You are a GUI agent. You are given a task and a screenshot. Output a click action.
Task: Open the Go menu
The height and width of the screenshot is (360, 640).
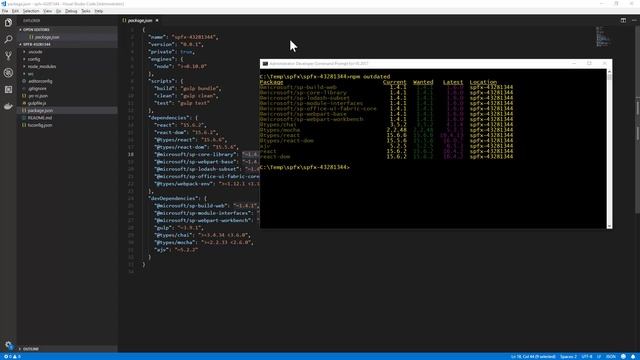pos(58,11)
